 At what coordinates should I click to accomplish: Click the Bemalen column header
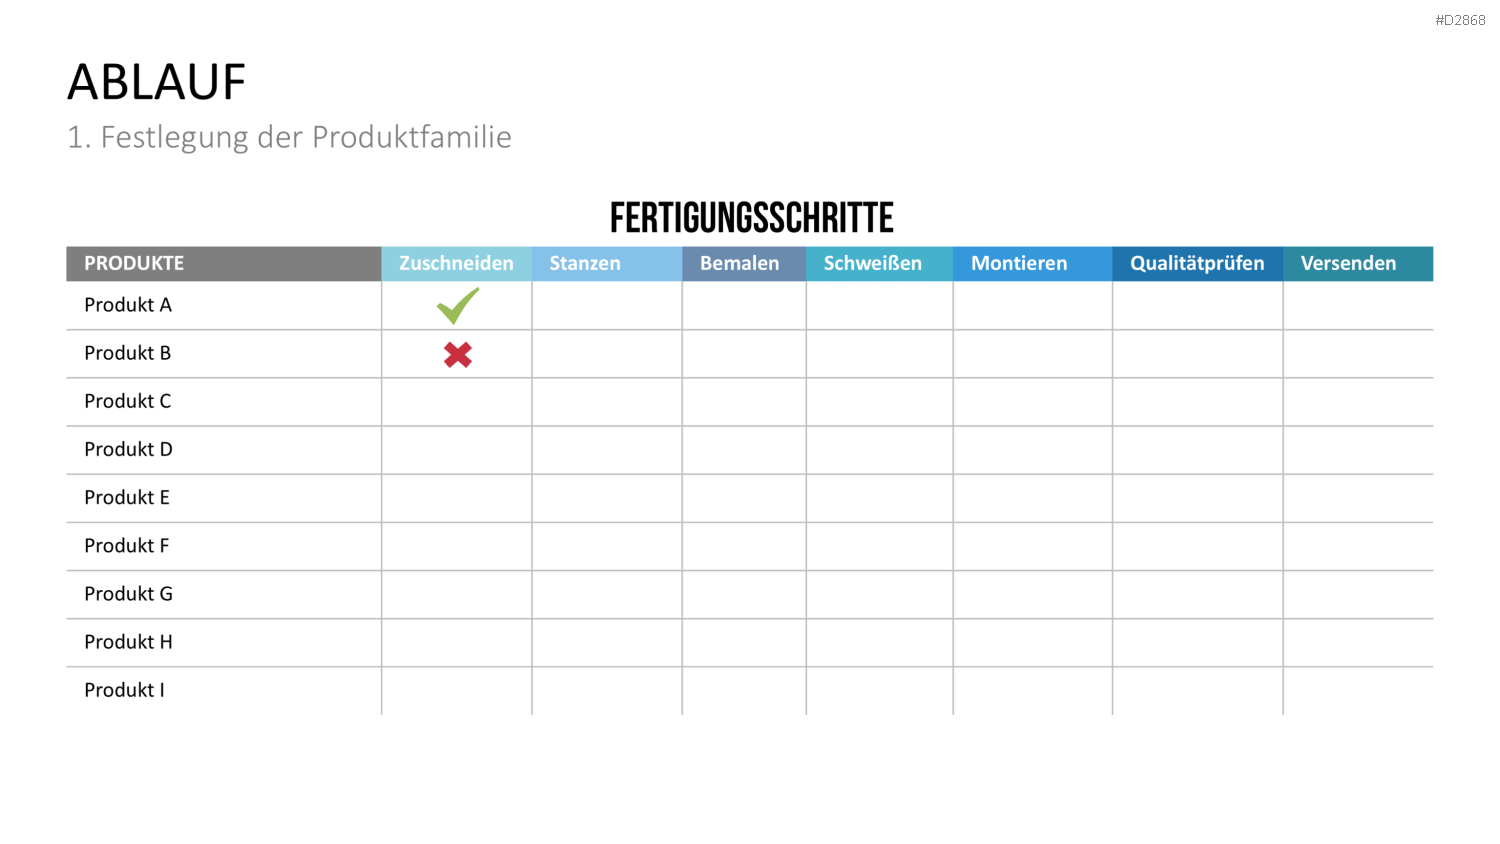(744, 264)
